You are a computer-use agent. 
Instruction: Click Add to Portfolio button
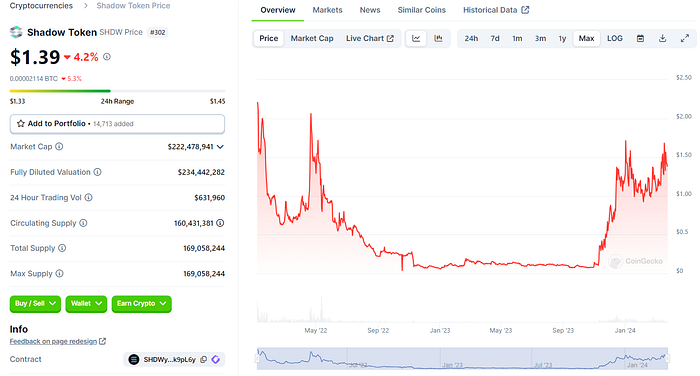(x=117, y=124)
